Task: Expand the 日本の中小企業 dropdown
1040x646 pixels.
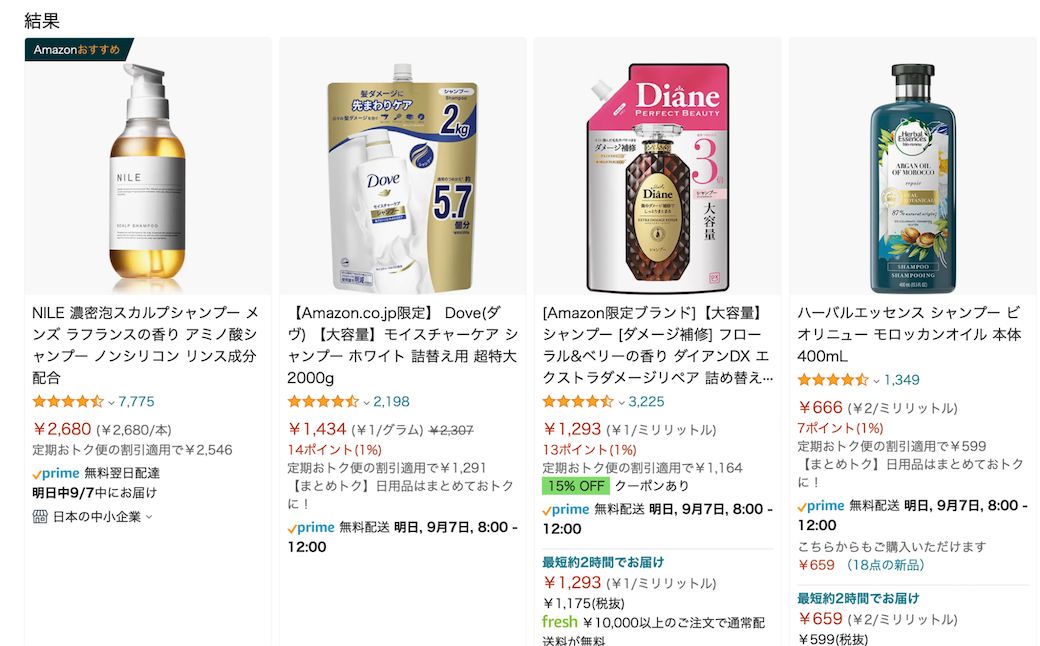Action: pyautogui.click(x=149, y=517)
